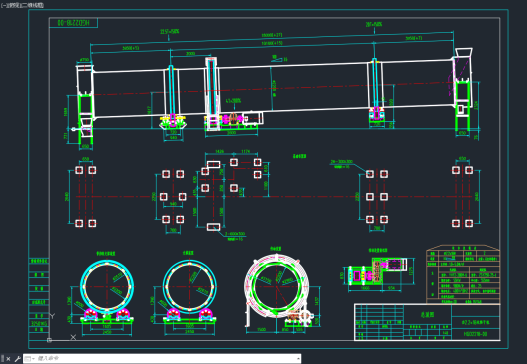Expand command history with the up arrow
This screenshot has height=364, width=527.
(298, 359)
